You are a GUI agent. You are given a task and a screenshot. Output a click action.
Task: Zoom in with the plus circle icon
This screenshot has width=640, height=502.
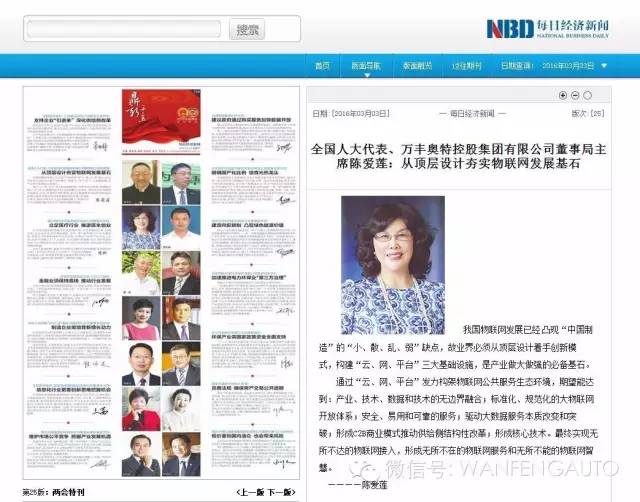[x=563, y=96]
